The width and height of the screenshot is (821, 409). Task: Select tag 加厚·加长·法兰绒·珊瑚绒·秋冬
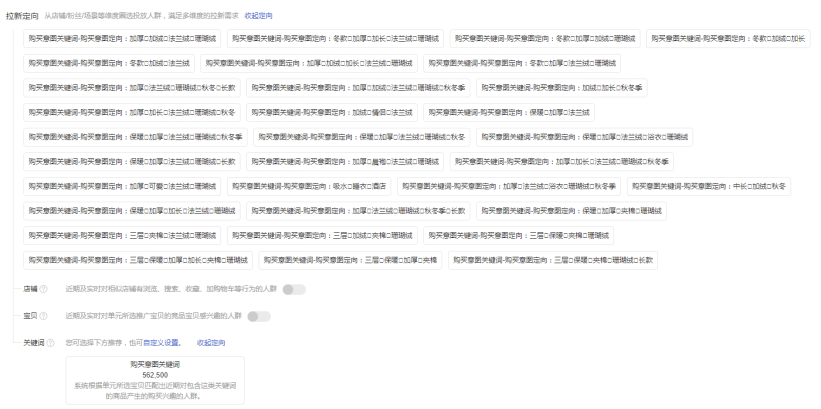click(132, 113)
